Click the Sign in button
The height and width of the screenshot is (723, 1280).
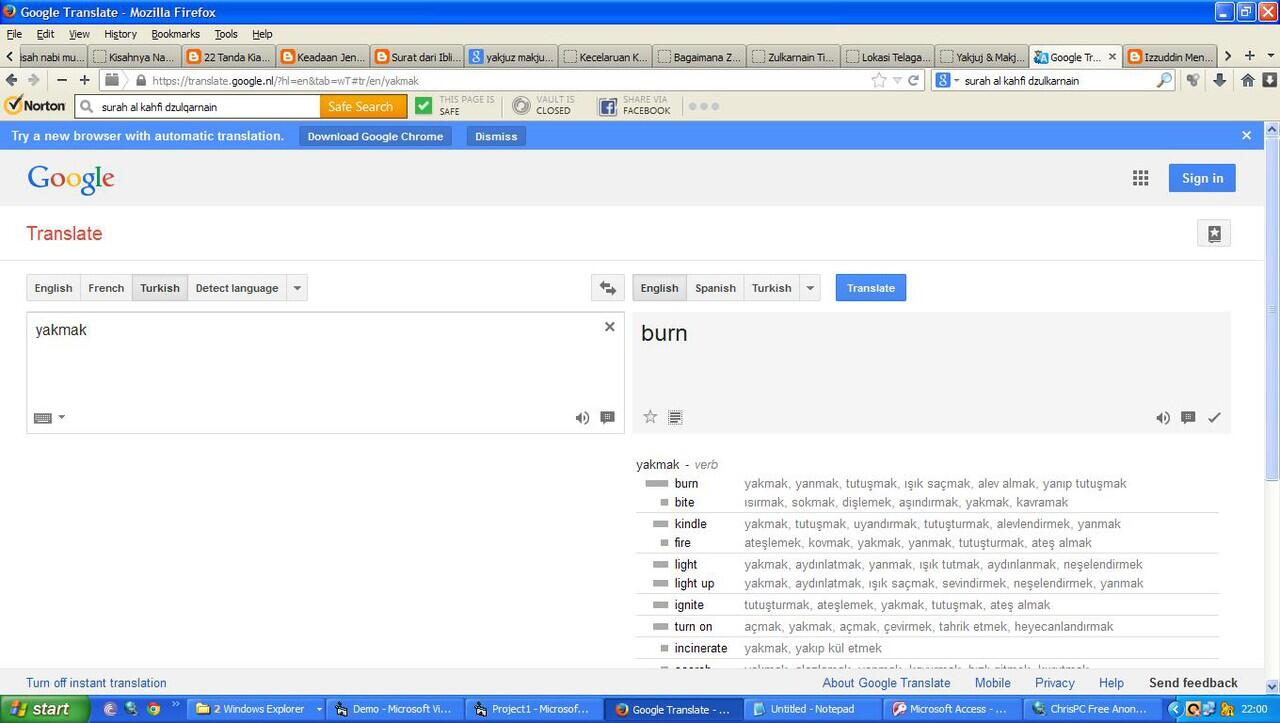pyautogui.click(x=1202, y=178)
